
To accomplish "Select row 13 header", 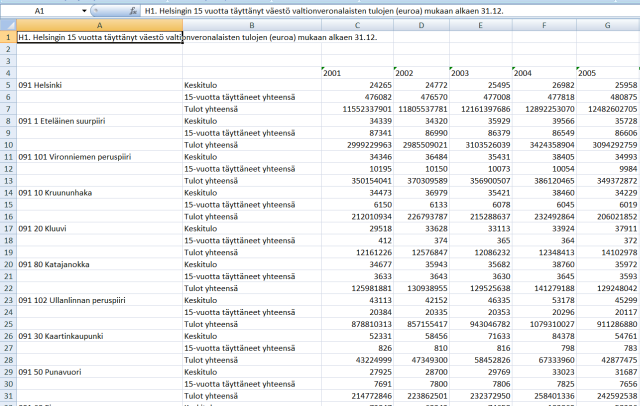I will pos(8,181).
